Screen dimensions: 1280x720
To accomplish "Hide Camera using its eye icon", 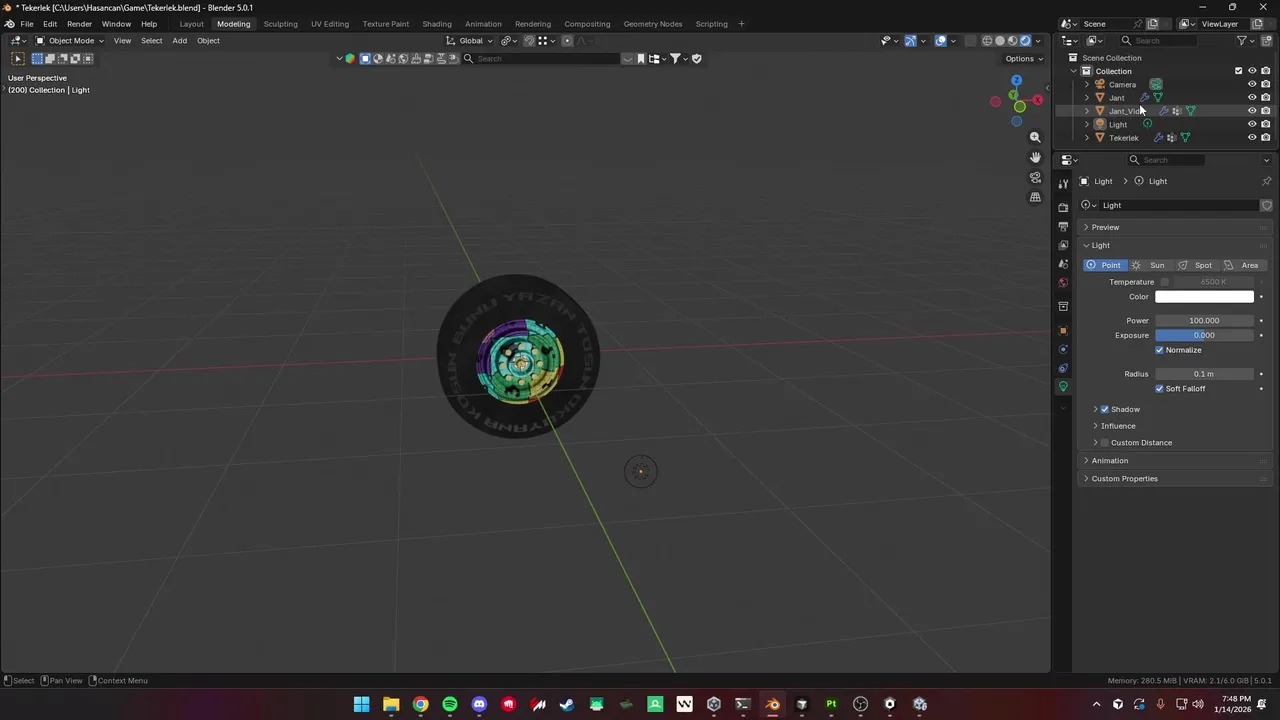I will 1252,84.
